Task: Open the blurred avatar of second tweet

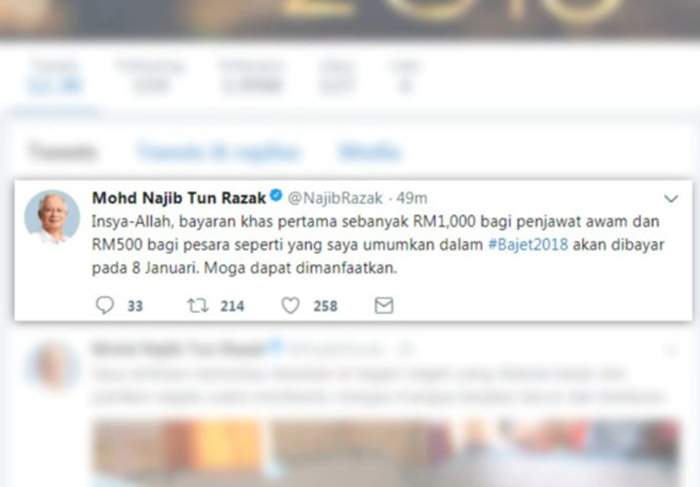Action: [53, 366]
